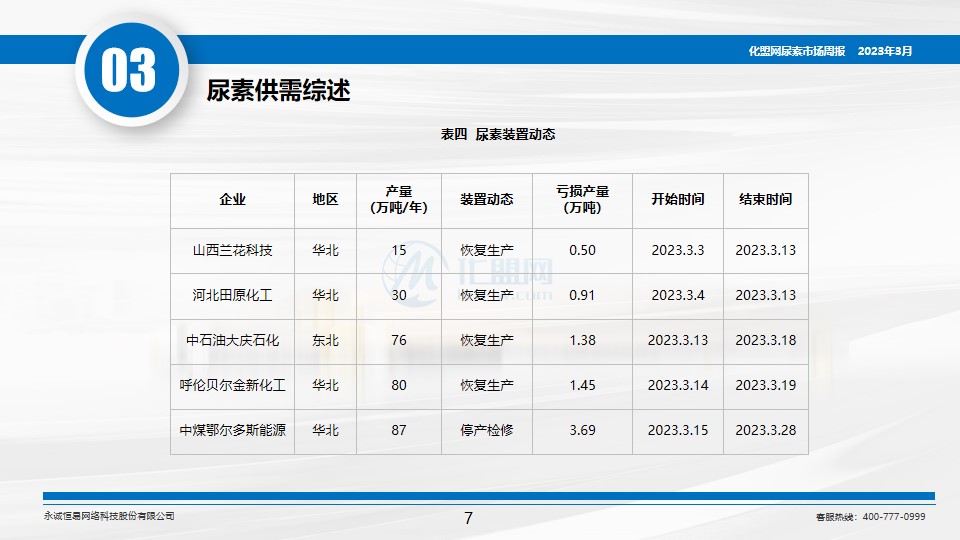Select the 3.69 loss output value
Screen dimensions: 960x540
click(x=582, y=431)
